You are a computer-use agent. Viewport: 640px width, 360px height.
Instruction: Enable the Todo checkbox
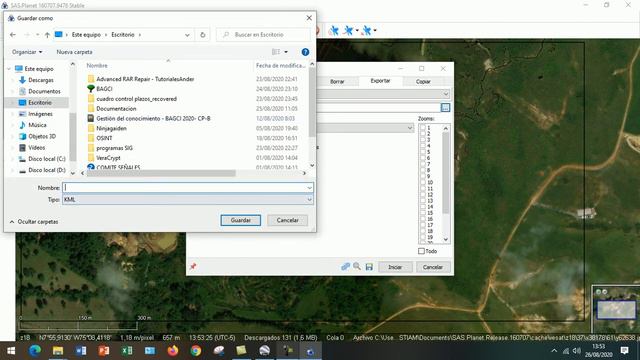(x=421, y=251)
